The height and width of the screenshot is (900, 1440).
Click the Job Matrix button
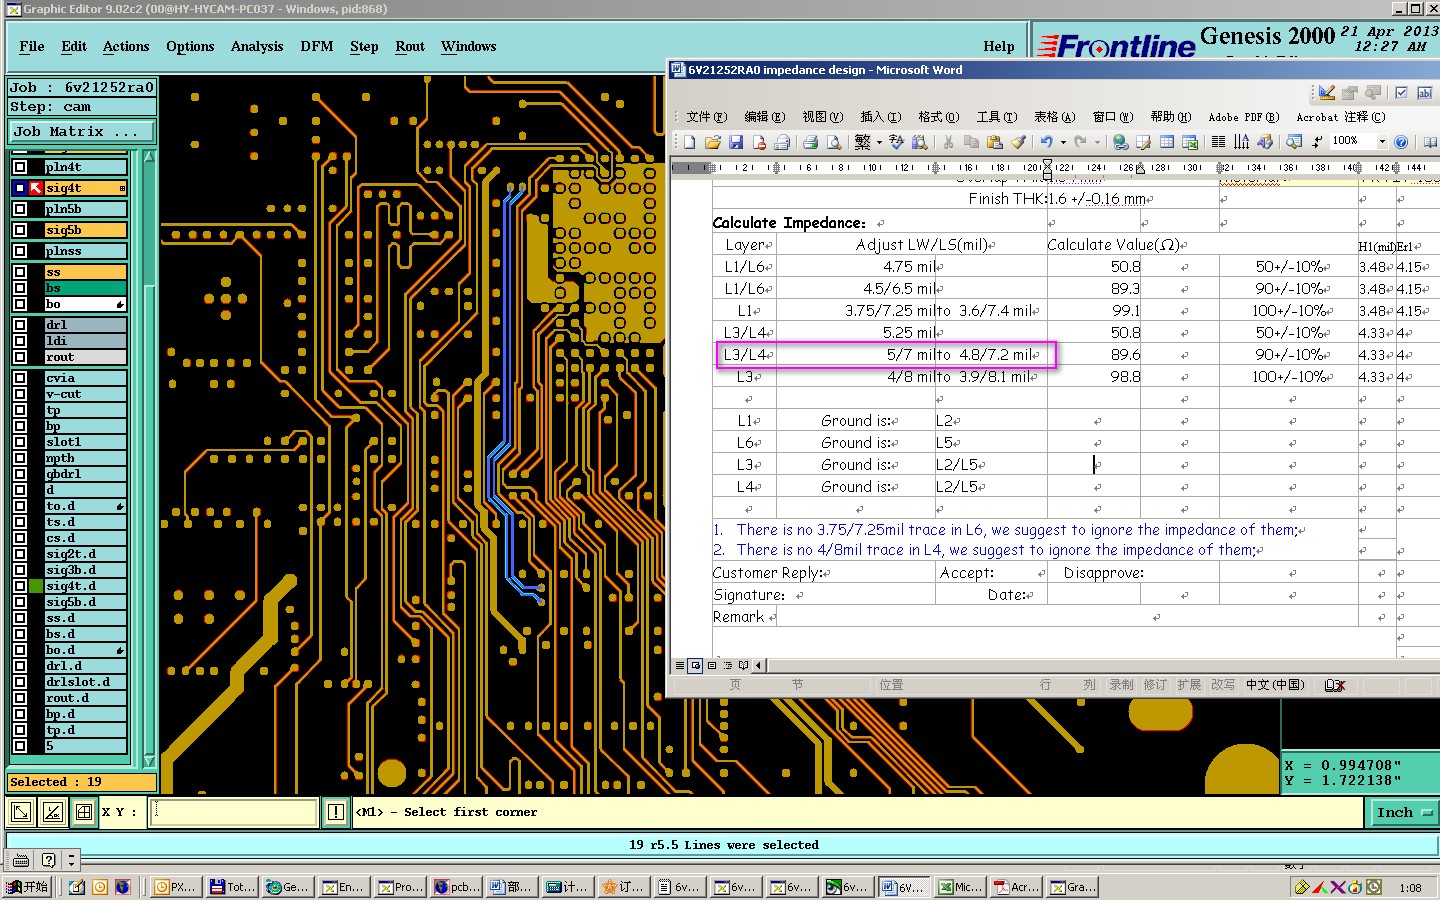tap(81, 131)
